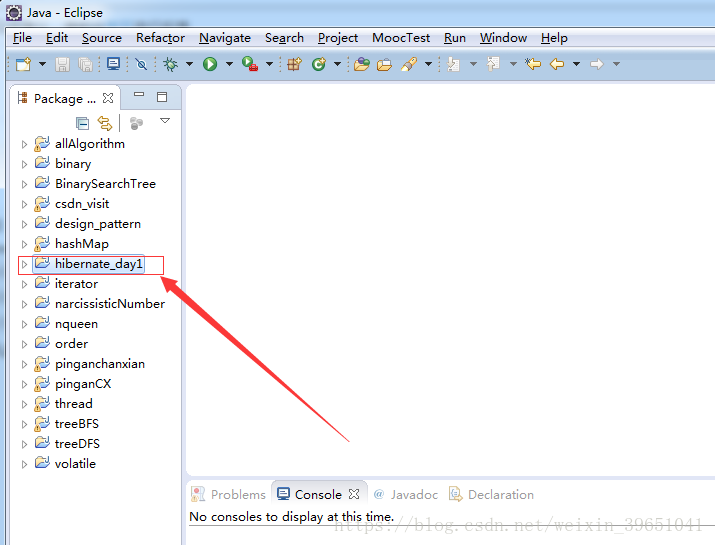The image size is (715, 545).
Task: Open the Search menu
Action: point(285,38)
